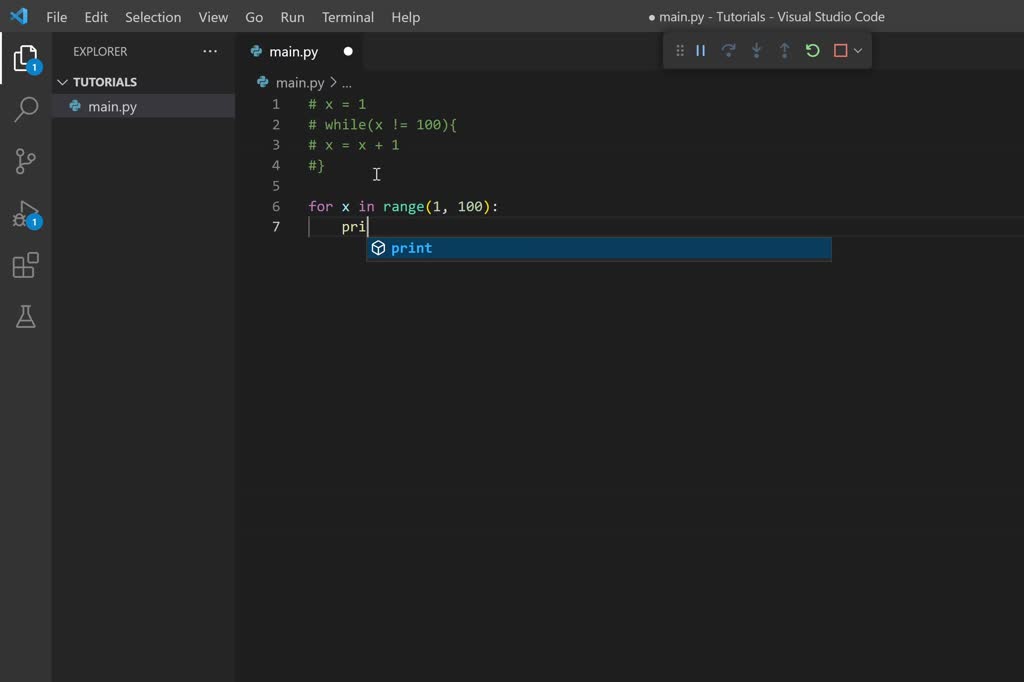Open the Explorer view in activity bar
The image size is (1024, 682).
pos(25,59)
